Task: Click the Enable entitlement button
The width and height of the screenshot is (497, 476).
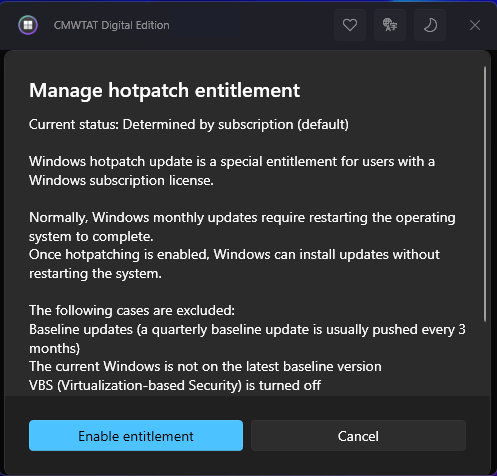Action: point(136,436)
